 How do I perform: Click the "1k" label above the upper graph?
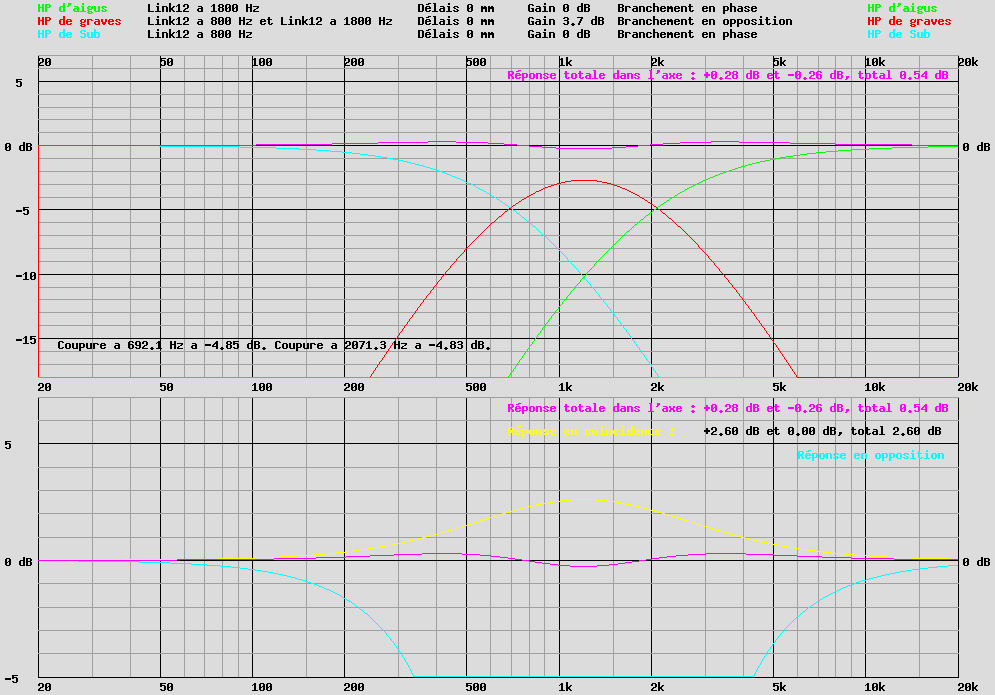(565, 62)
